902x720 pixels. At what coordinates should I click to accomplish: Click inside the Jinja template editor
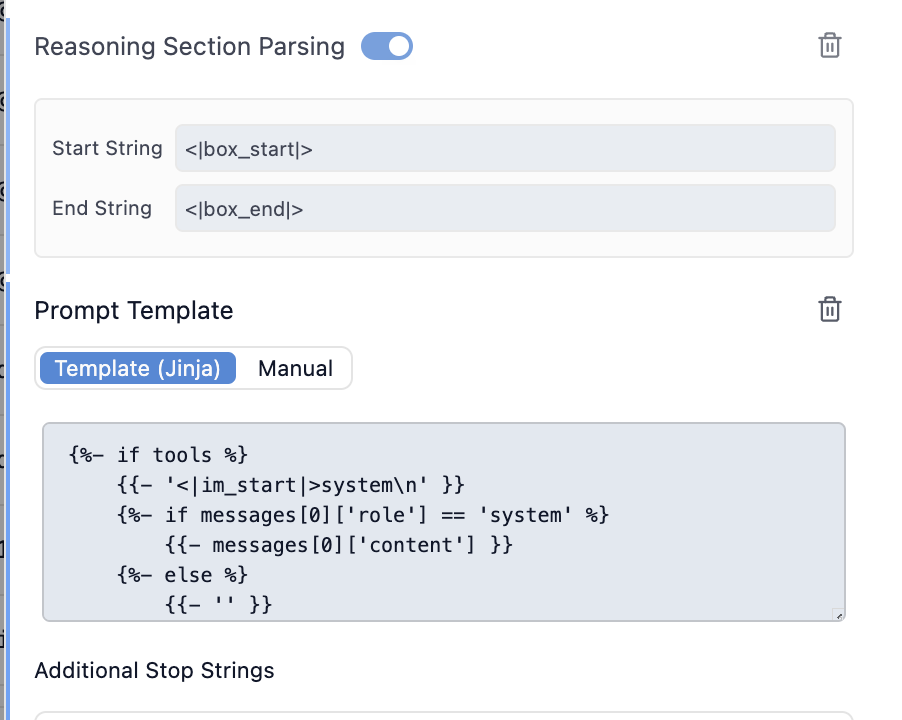click(x=600, y=560)
